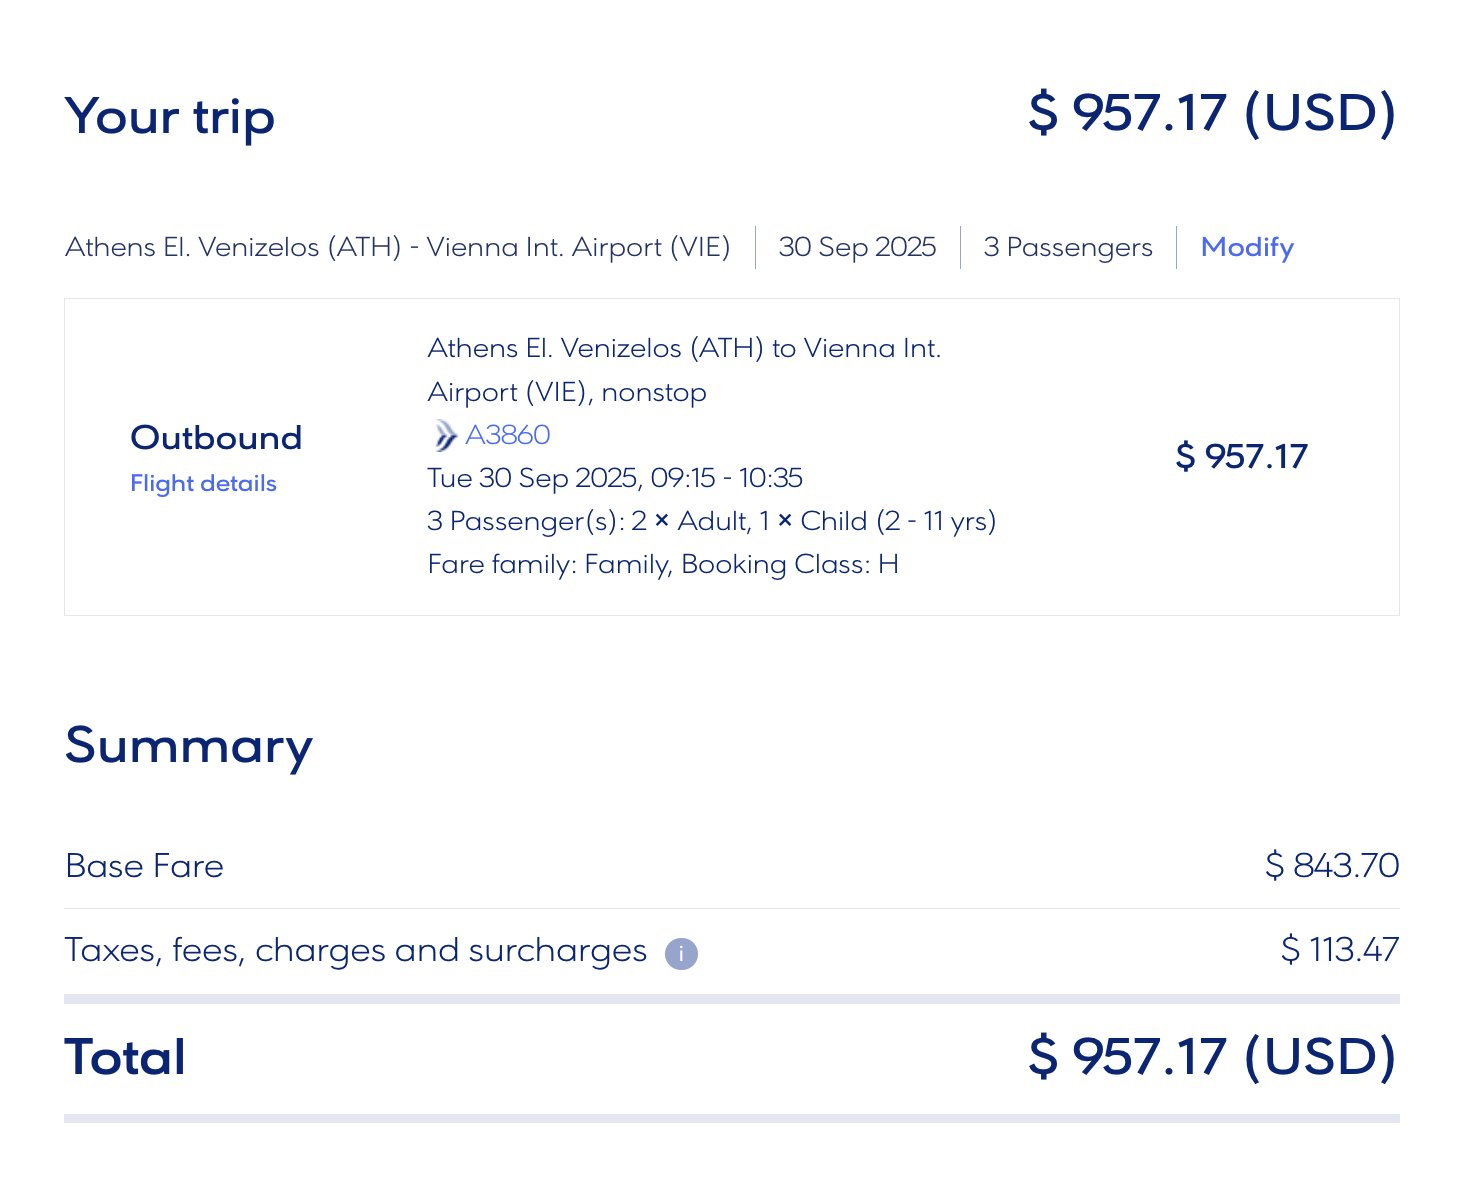
Task: Click the 30 Sep 2025 date in header
Action: [857, 247]
